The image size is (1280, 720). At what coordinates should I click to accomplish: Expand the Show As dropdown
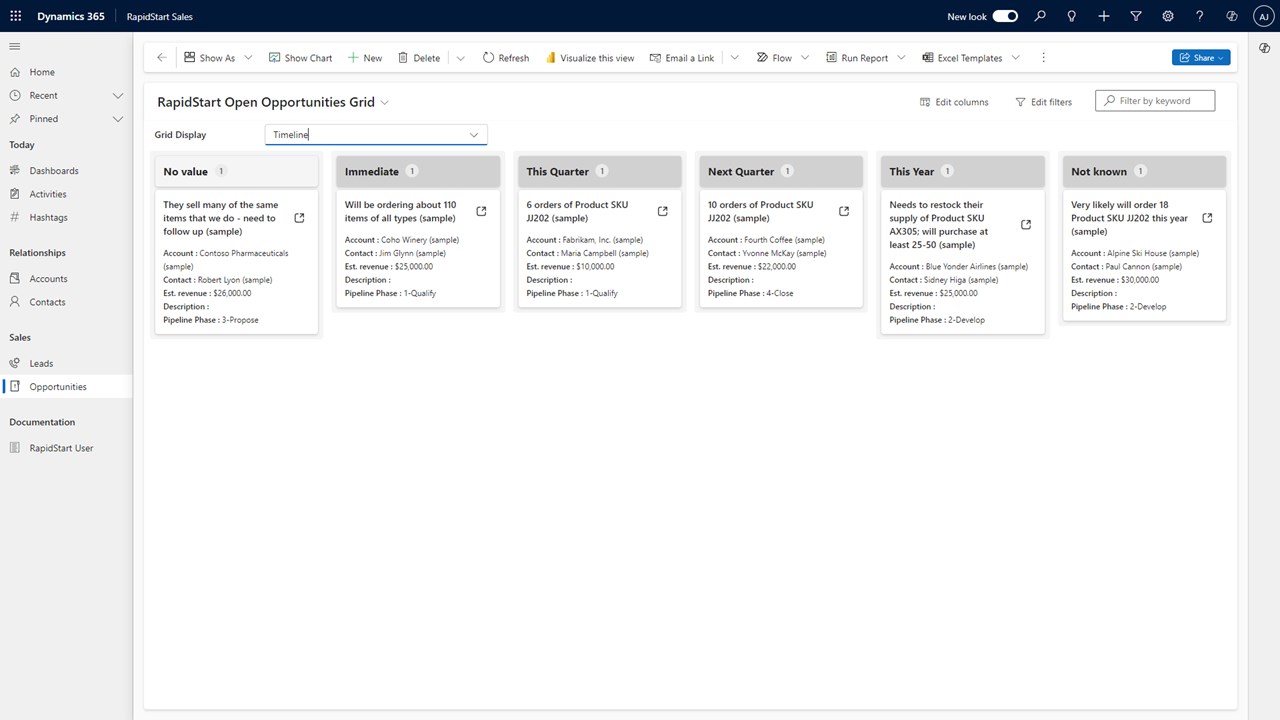(x=248, y=58)
